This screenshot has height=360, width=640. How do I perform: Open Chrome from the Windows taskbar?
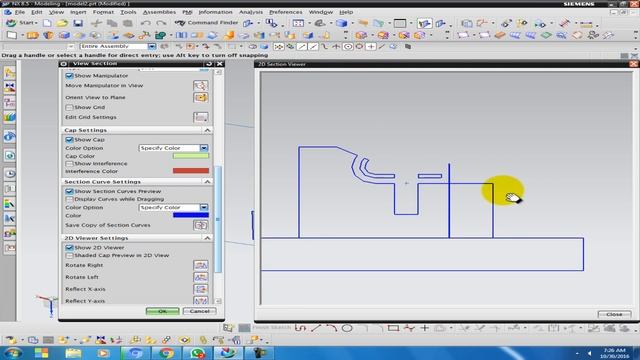pyautogui.click(x=166, y=353)
